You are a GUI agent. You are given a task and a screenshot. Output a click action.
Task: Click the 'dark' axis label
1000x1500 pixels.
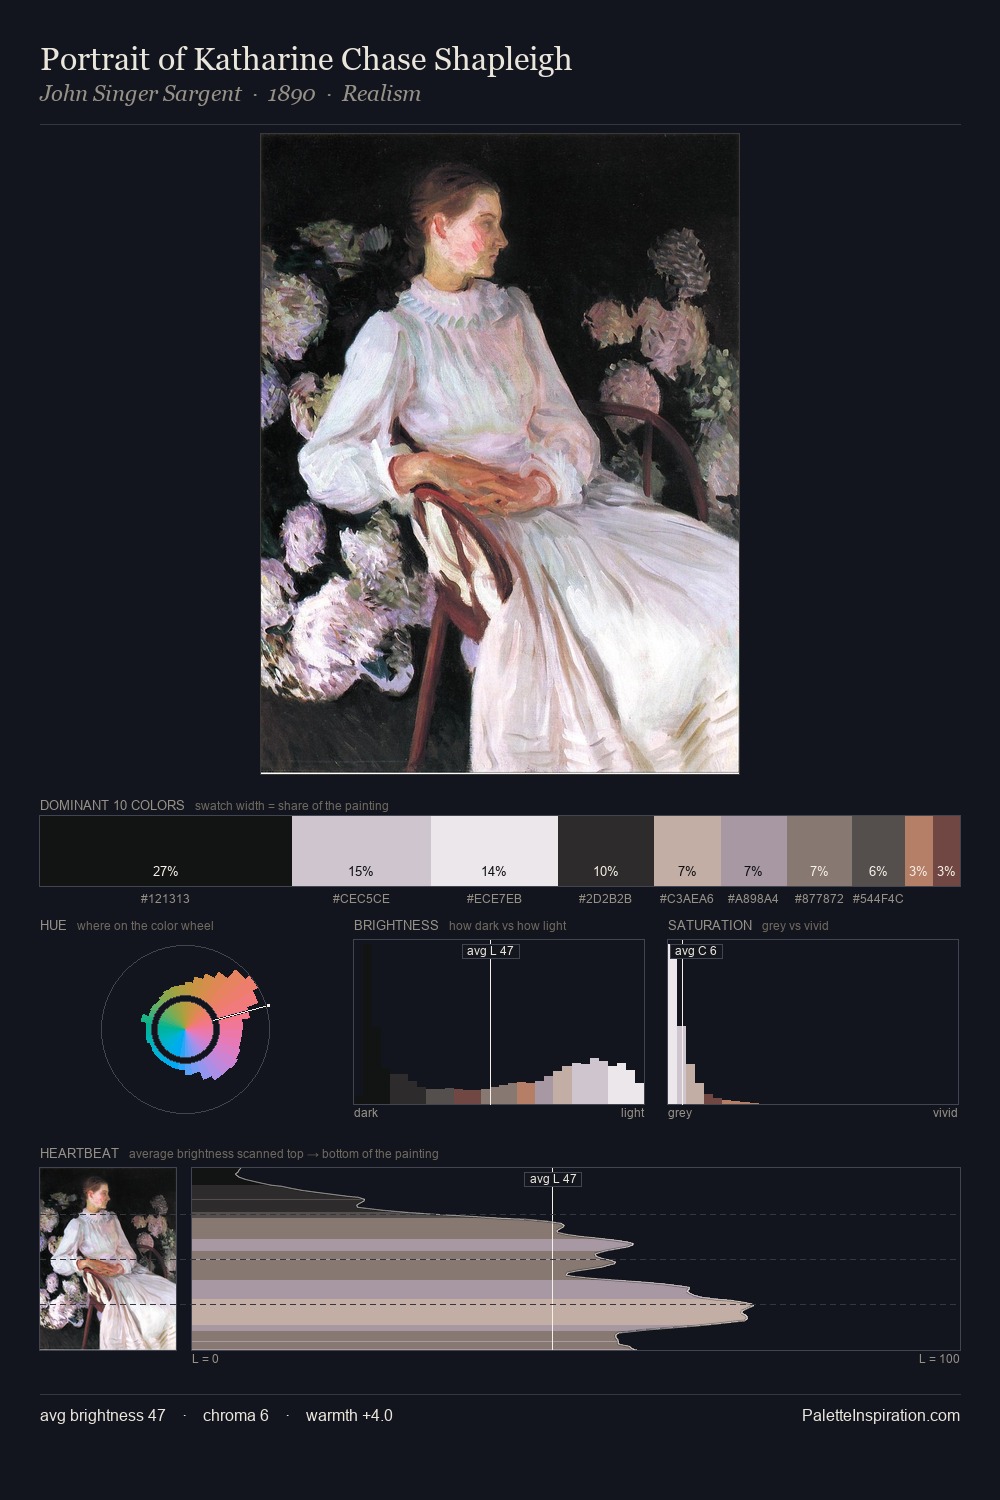(366, 1113)
